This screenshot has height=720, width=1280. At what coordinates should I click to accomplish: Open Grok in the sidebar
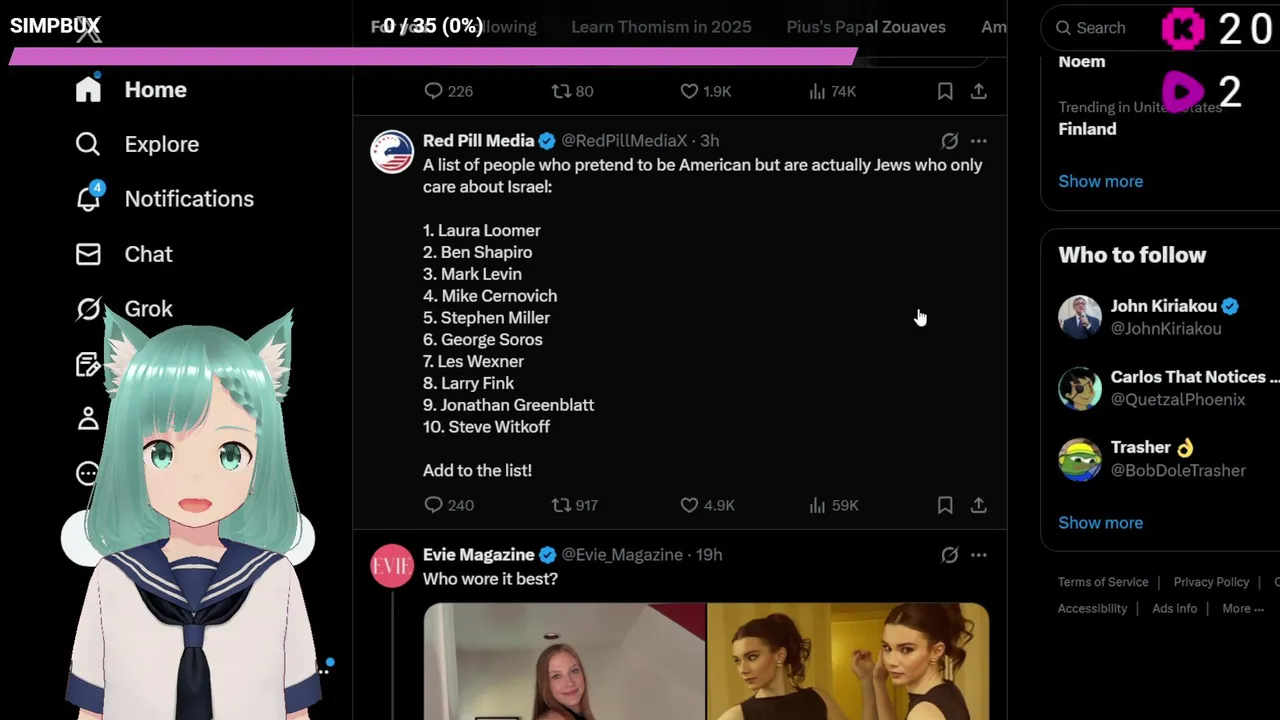coord(124,309)
